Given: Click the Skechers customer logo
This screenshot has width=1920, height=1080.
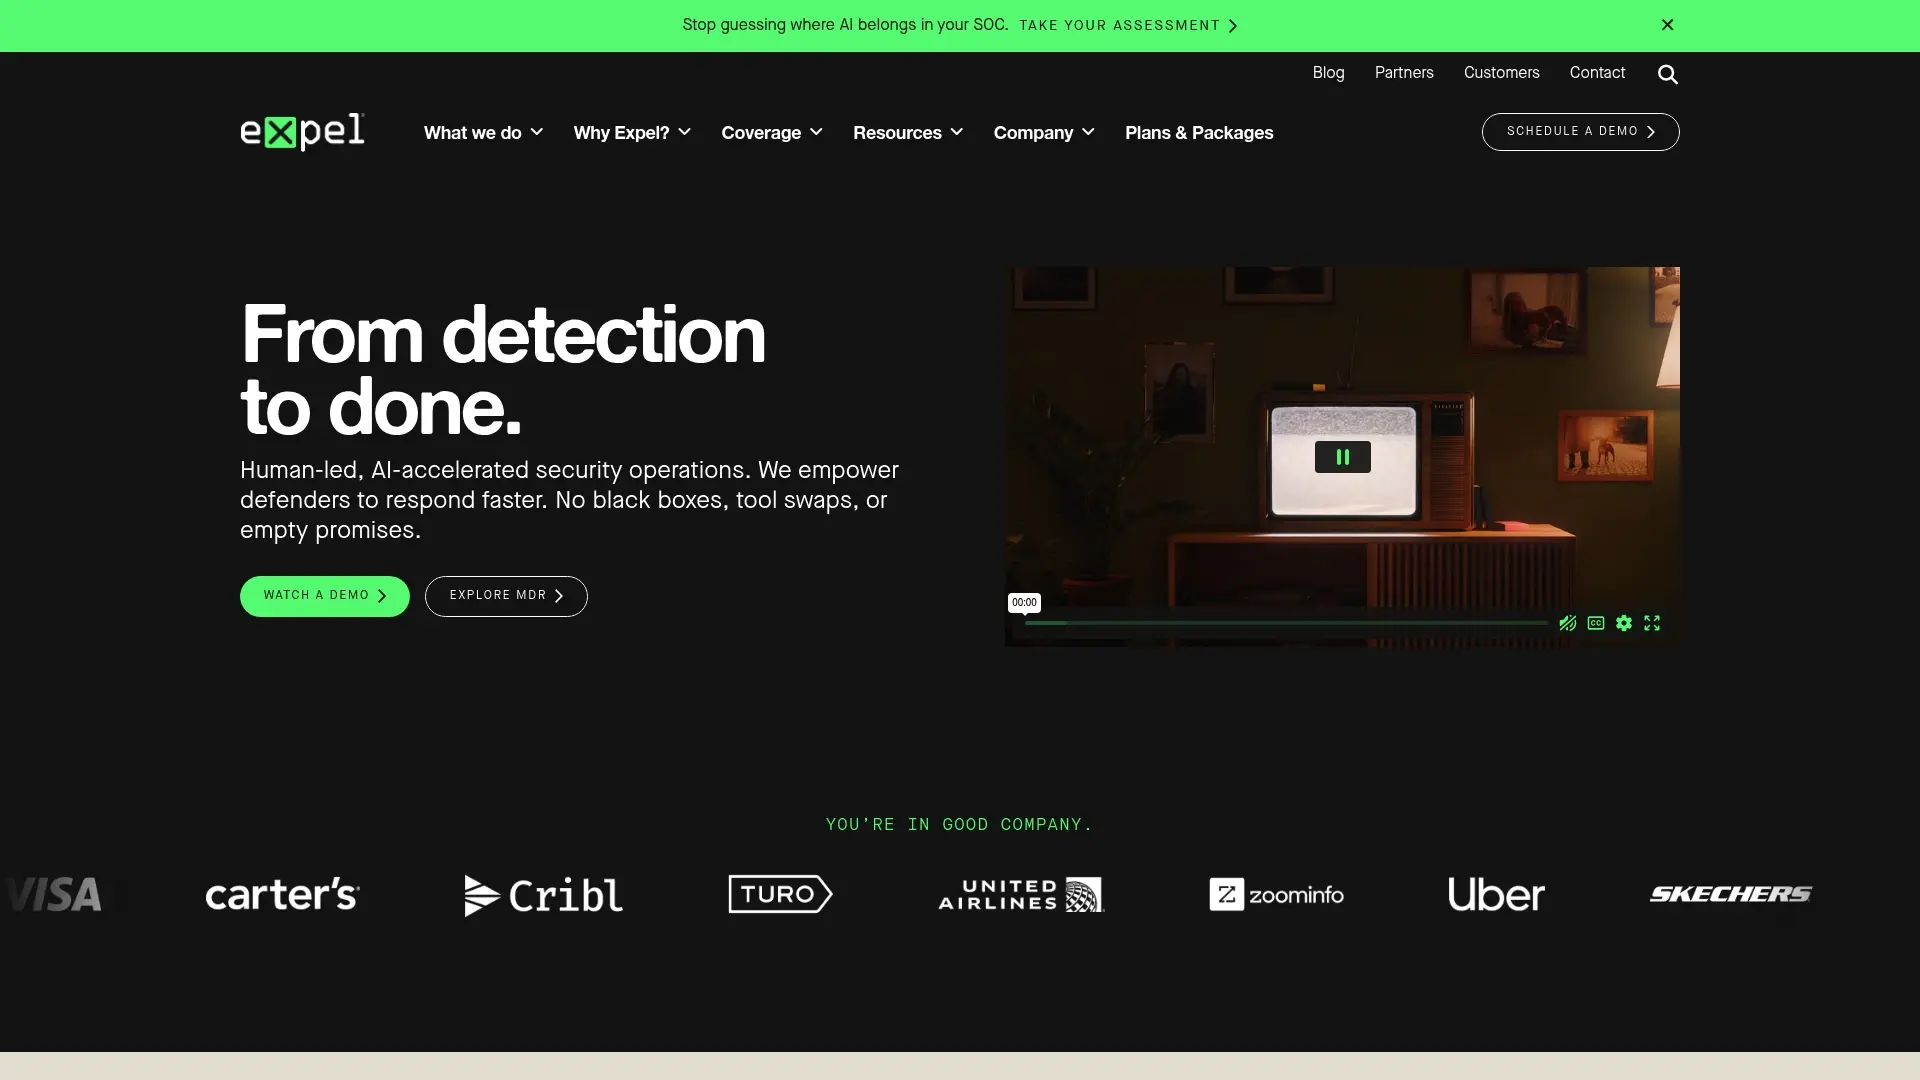Looking at the screenshot, I should click(x=1730, y=894).
